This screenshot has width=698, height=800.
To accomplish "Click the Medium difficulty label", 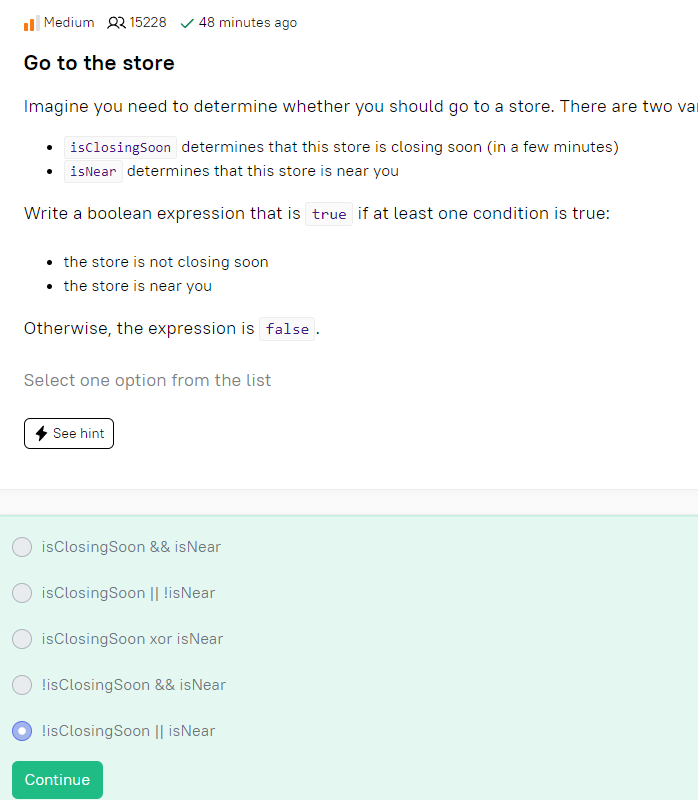I will 69,22.
